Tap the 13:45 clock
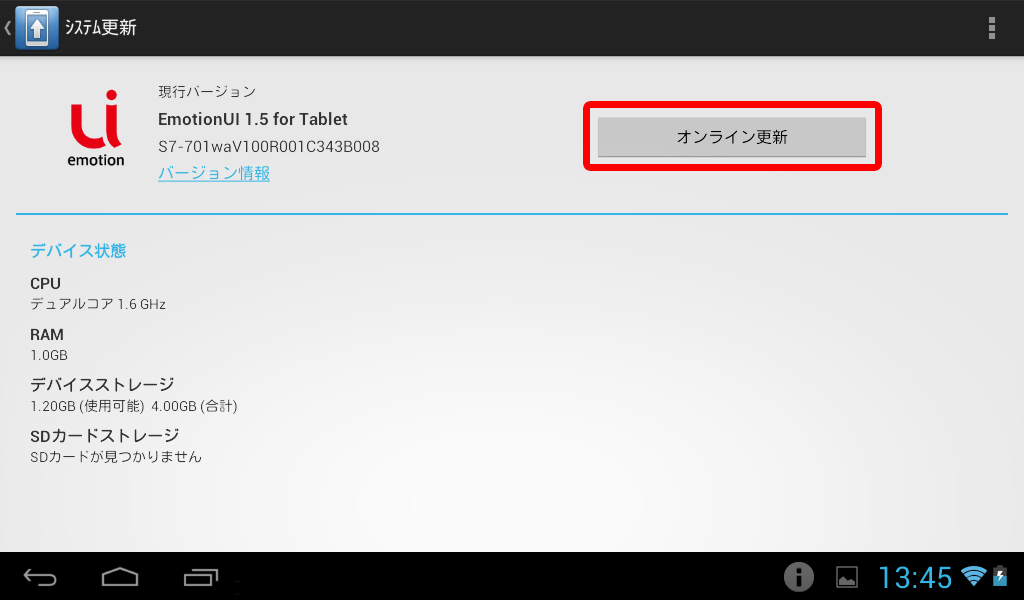The width and height of the screenshot is (1024, 600). (x=914, y=578)
